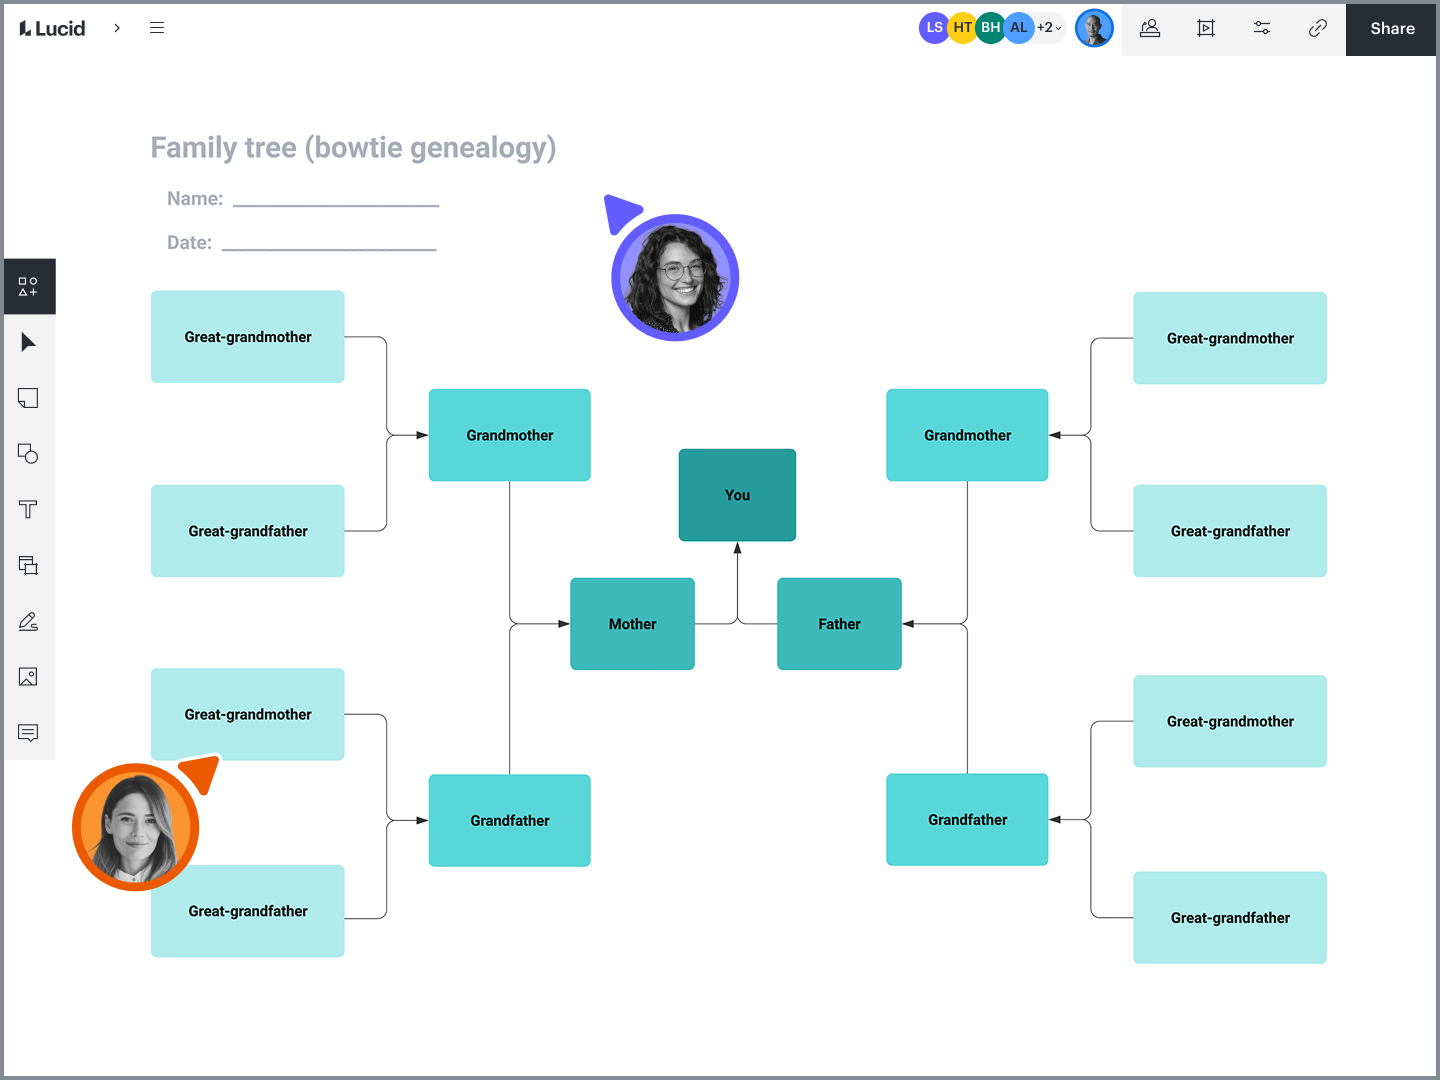Select the freehand pen tool
The height and width of the screenshot is (1080, 1440).
pyautogui.click(x=28, y=621)
